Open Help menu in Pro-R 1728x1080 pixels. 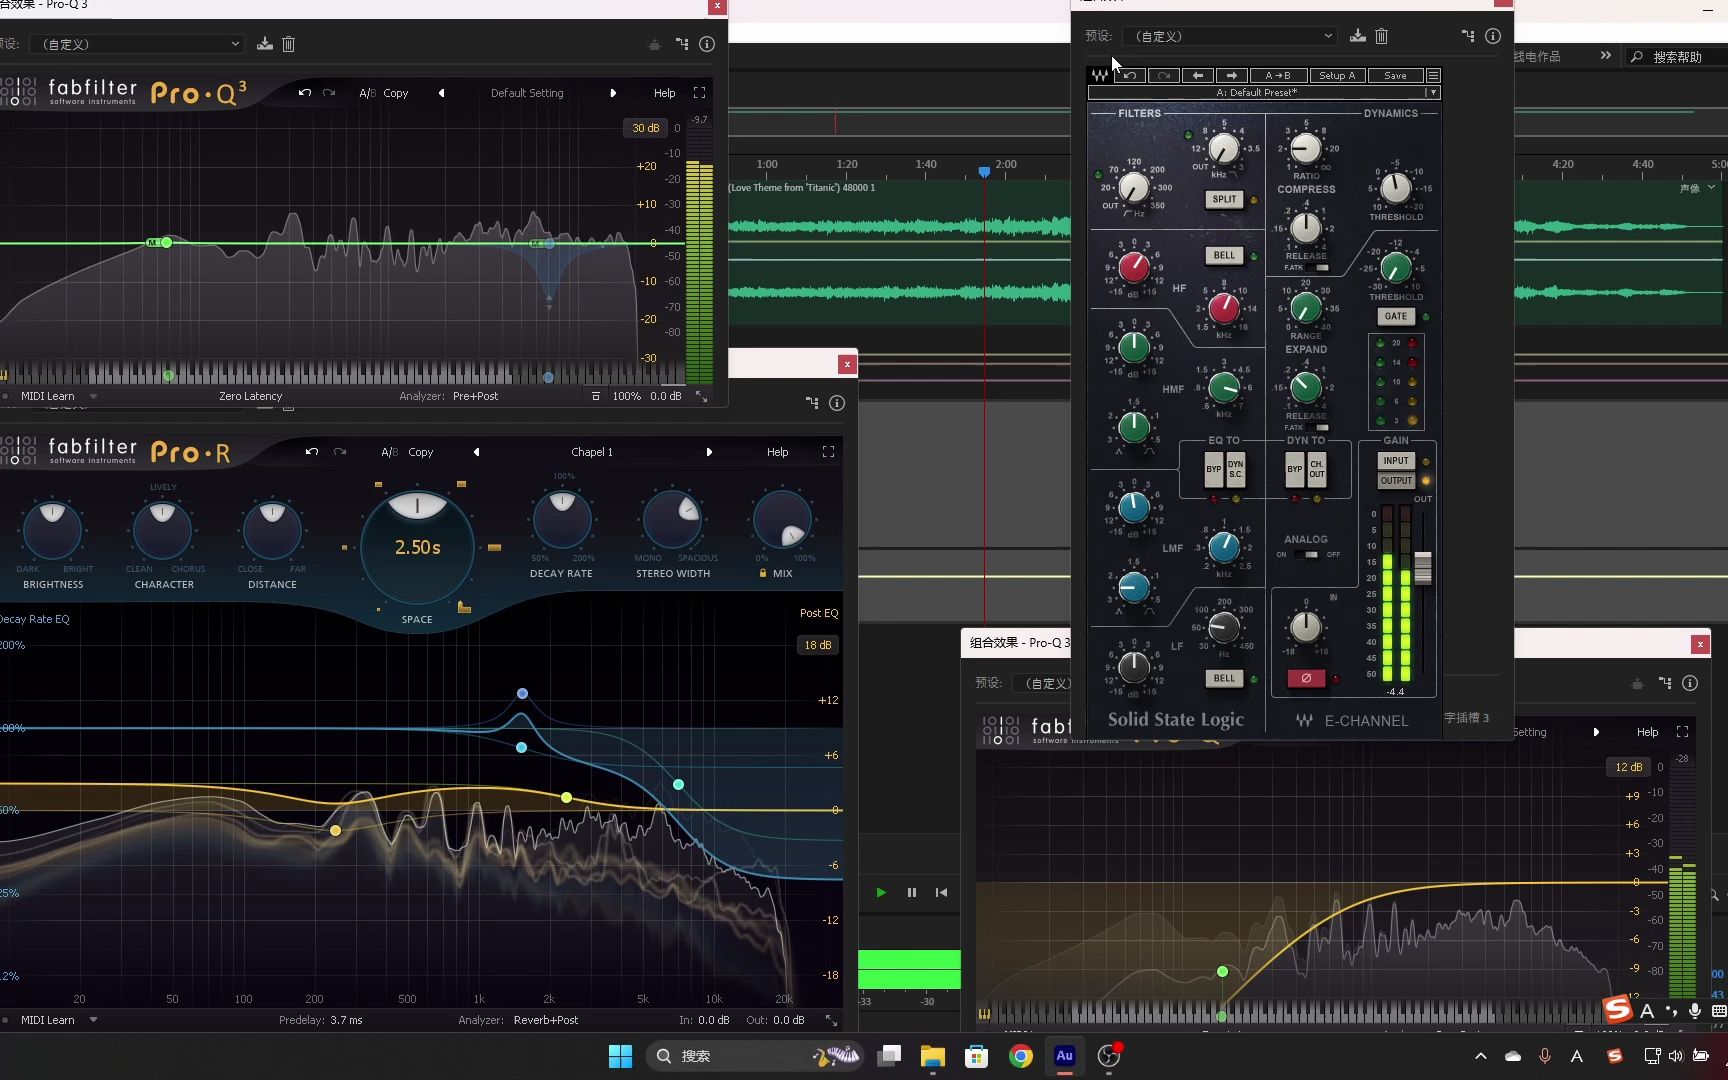(777, 452)
